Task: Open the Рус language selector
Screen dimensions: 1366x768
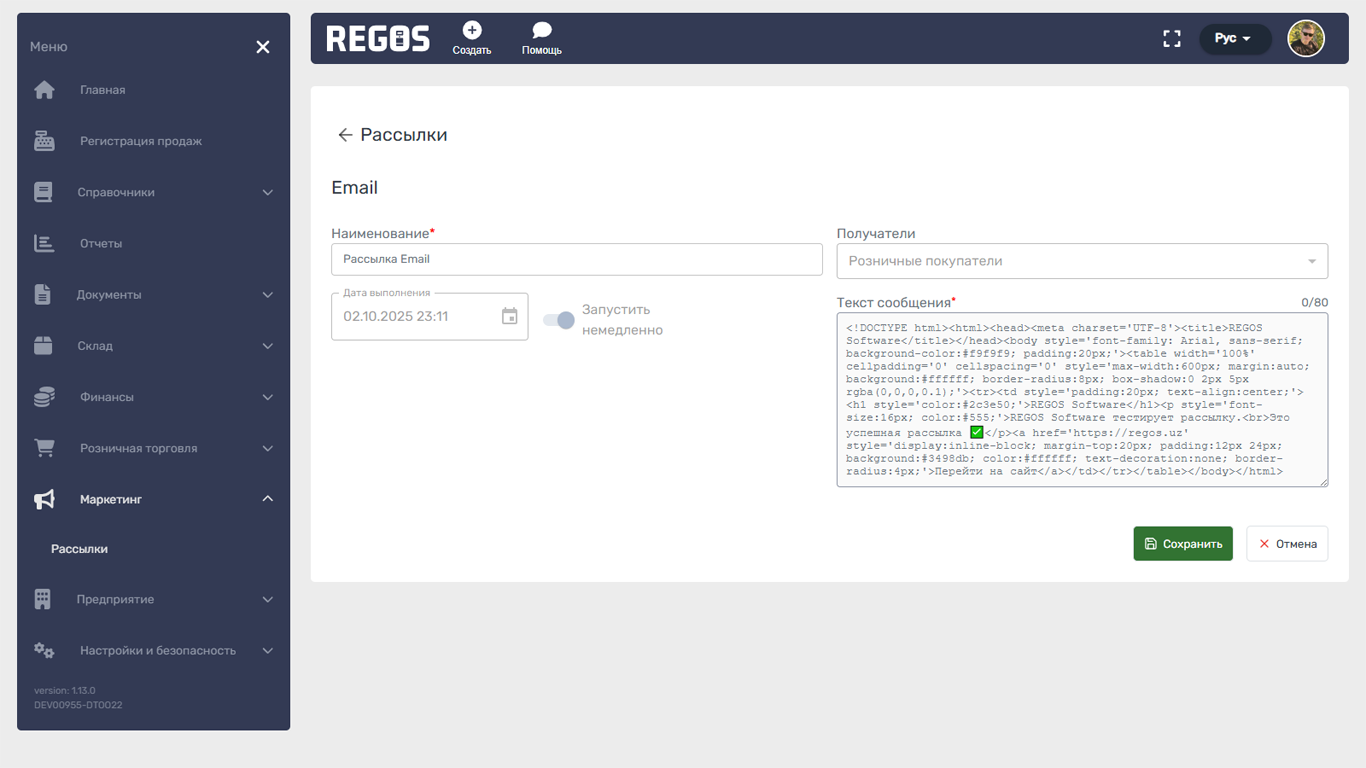Action: 1234,39
